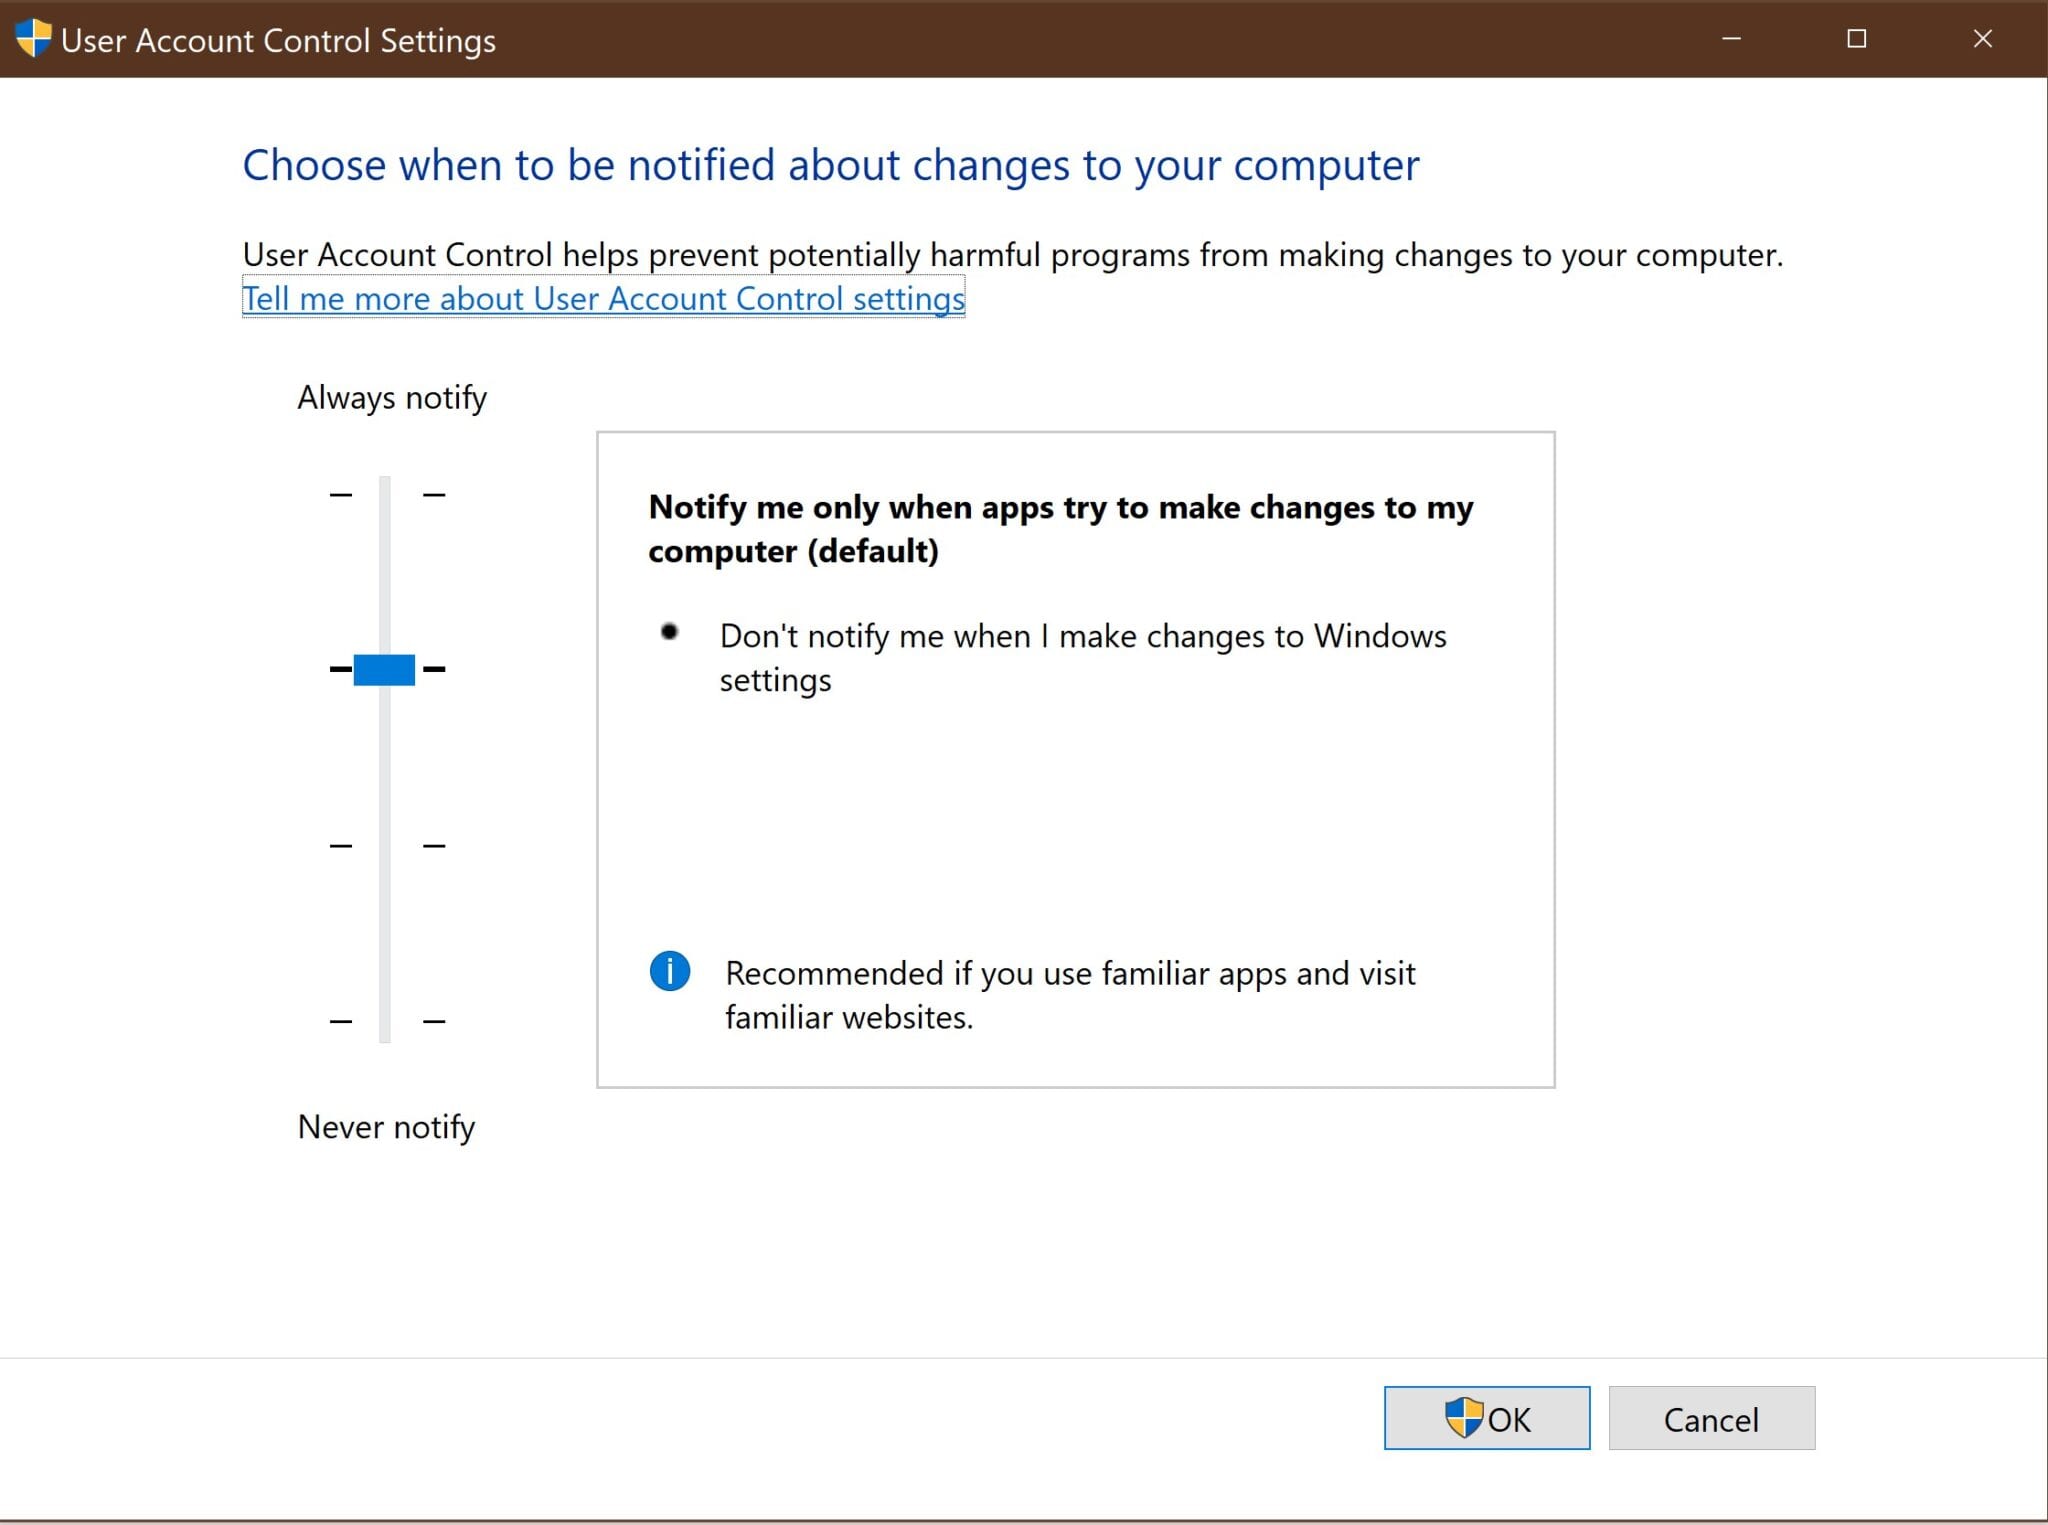Click text 'Don't notify me when I make changes'
Image resolution: width=2048 pixels, height=1525 pixels.
1083,658
